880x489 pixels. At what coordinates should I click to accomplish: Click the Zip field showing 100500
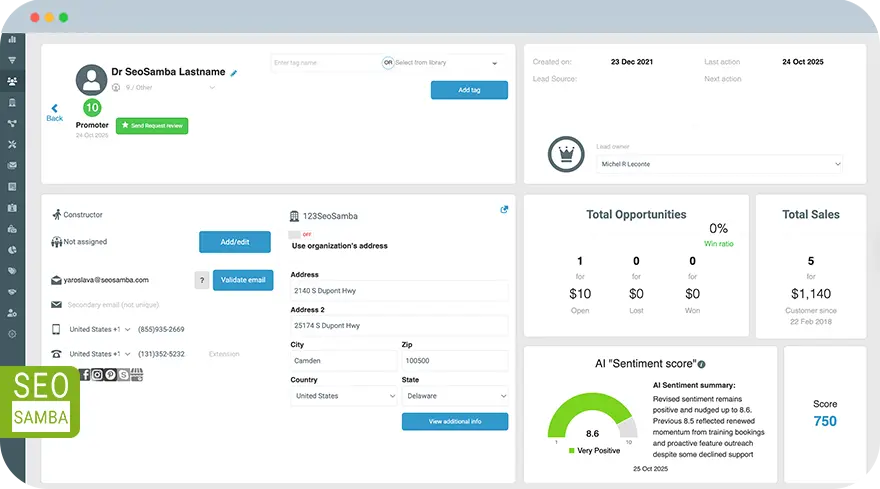[455, 360]
